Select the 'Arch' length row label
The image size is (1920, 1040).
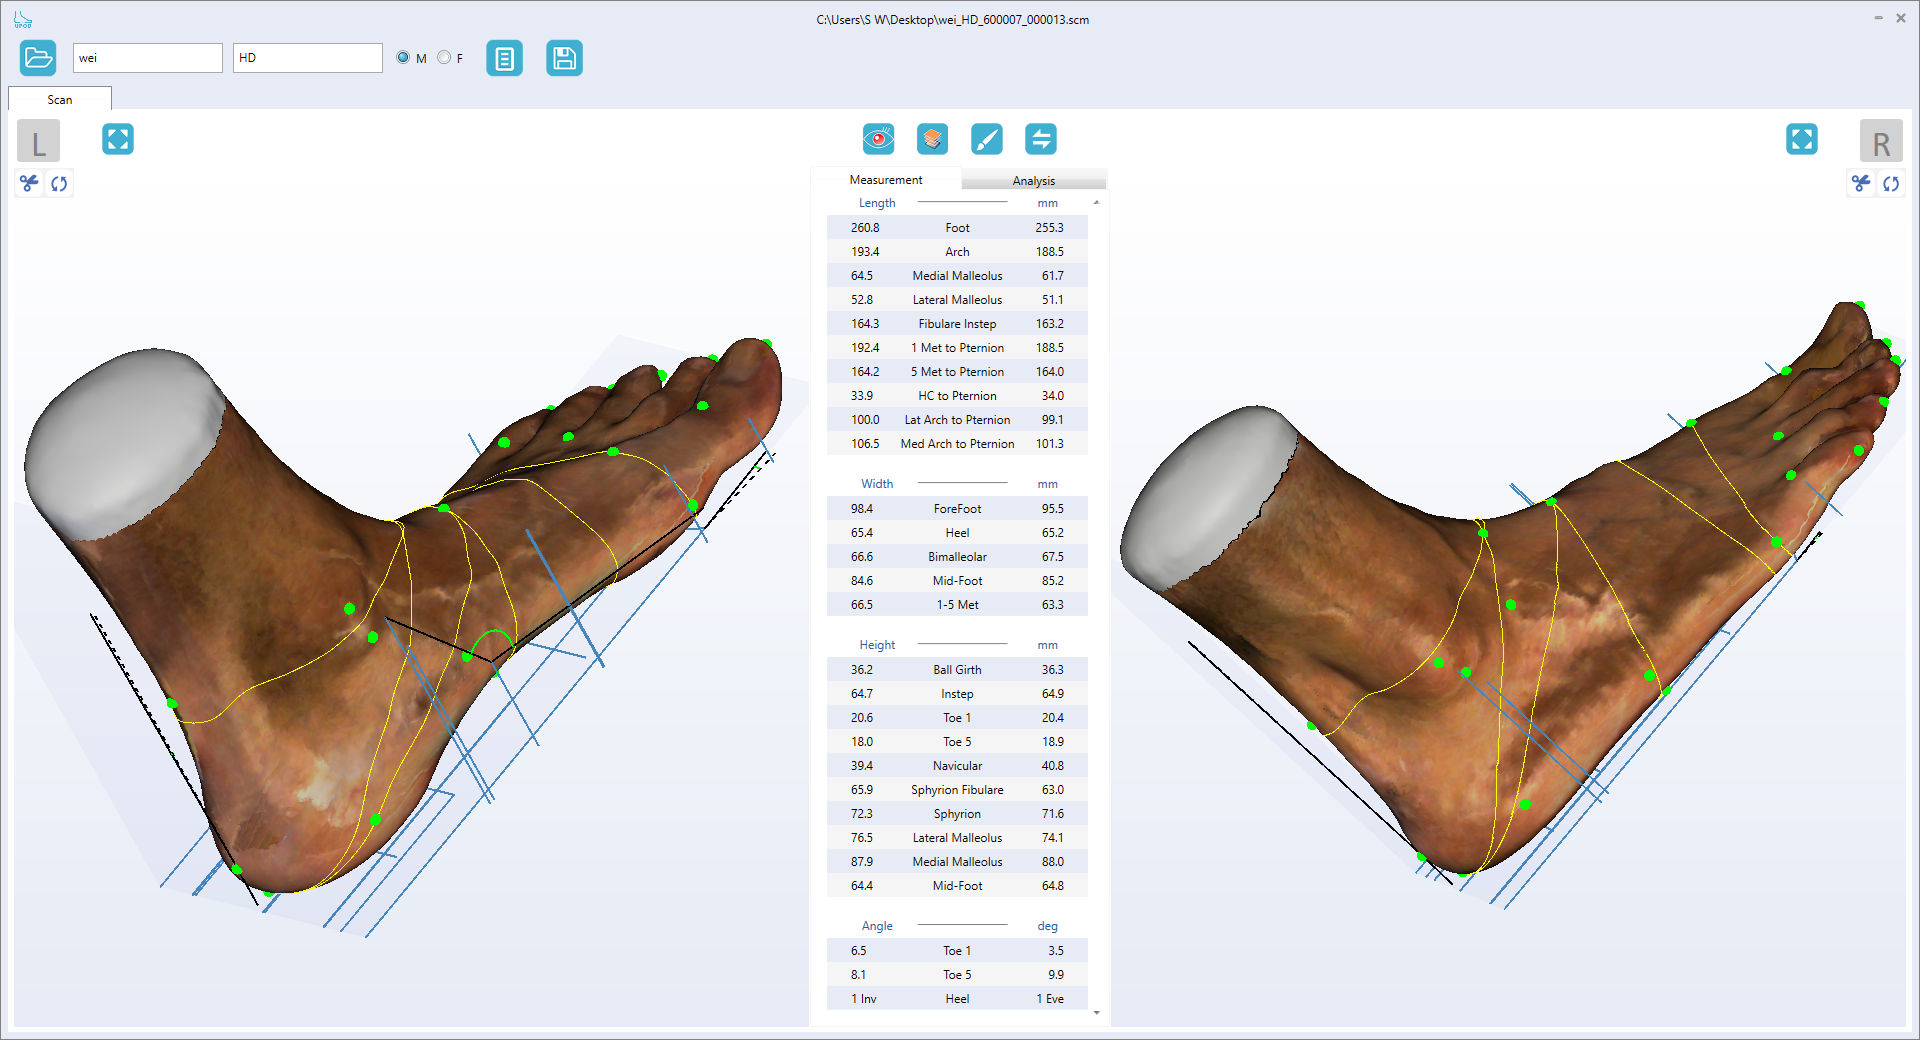[957, 252]
